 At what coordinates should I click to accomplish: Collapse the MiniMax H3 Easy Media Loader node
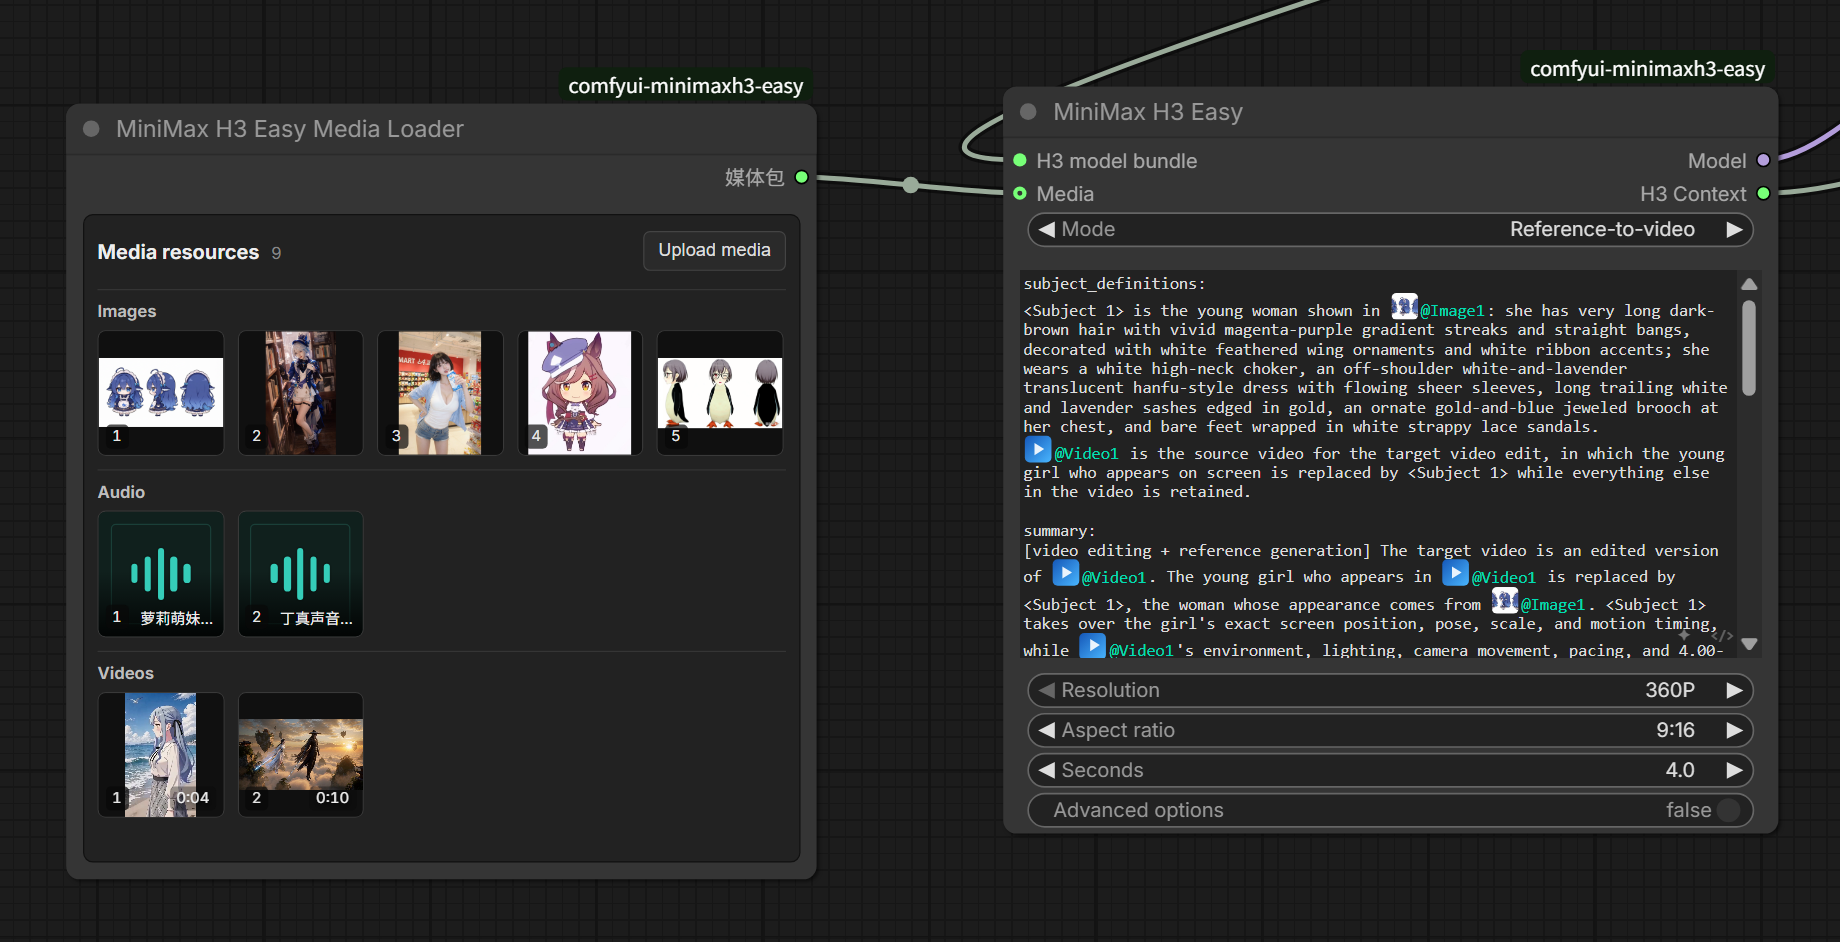coord(91,129)
